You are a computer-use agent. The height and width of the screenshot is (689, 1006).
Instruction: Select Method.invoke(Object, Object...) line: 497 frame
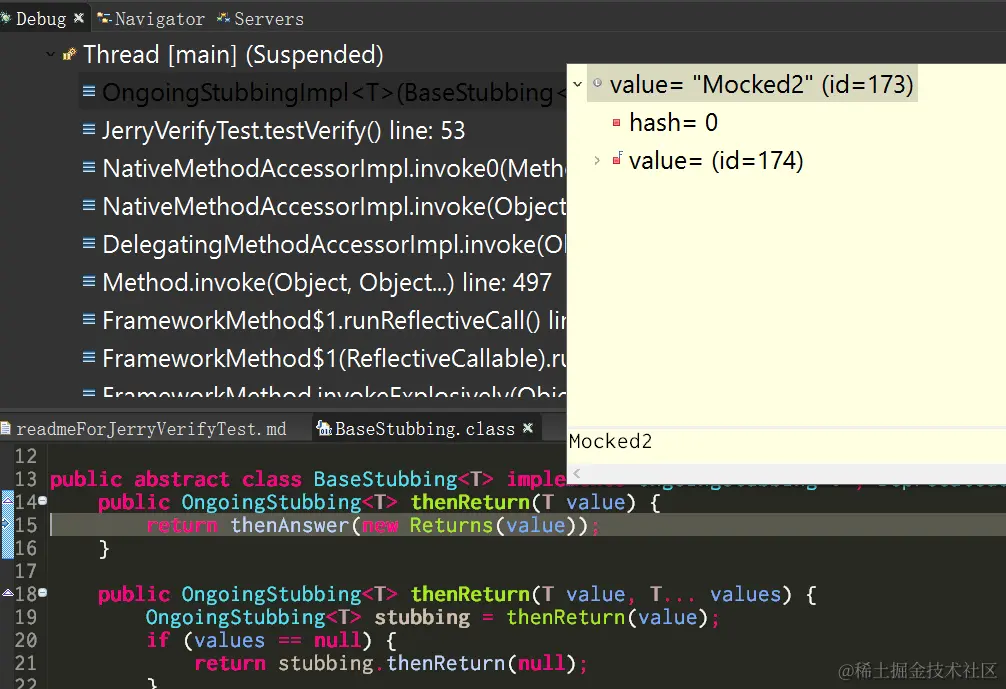[x=327, y=282]
